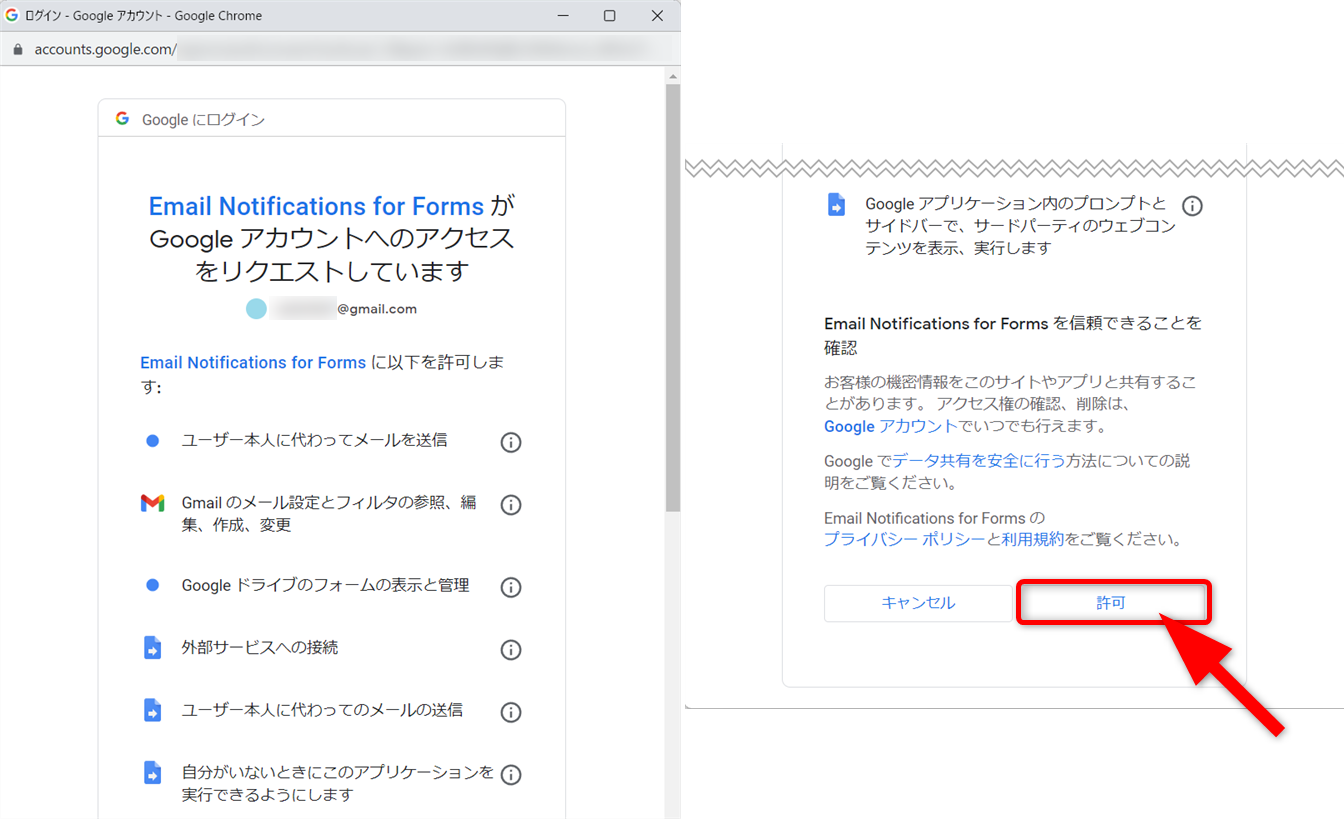Click info icon beside 'ユーザー本人に代わってのメールの送信'
The image size is (1344, 819).
[510, 712]
